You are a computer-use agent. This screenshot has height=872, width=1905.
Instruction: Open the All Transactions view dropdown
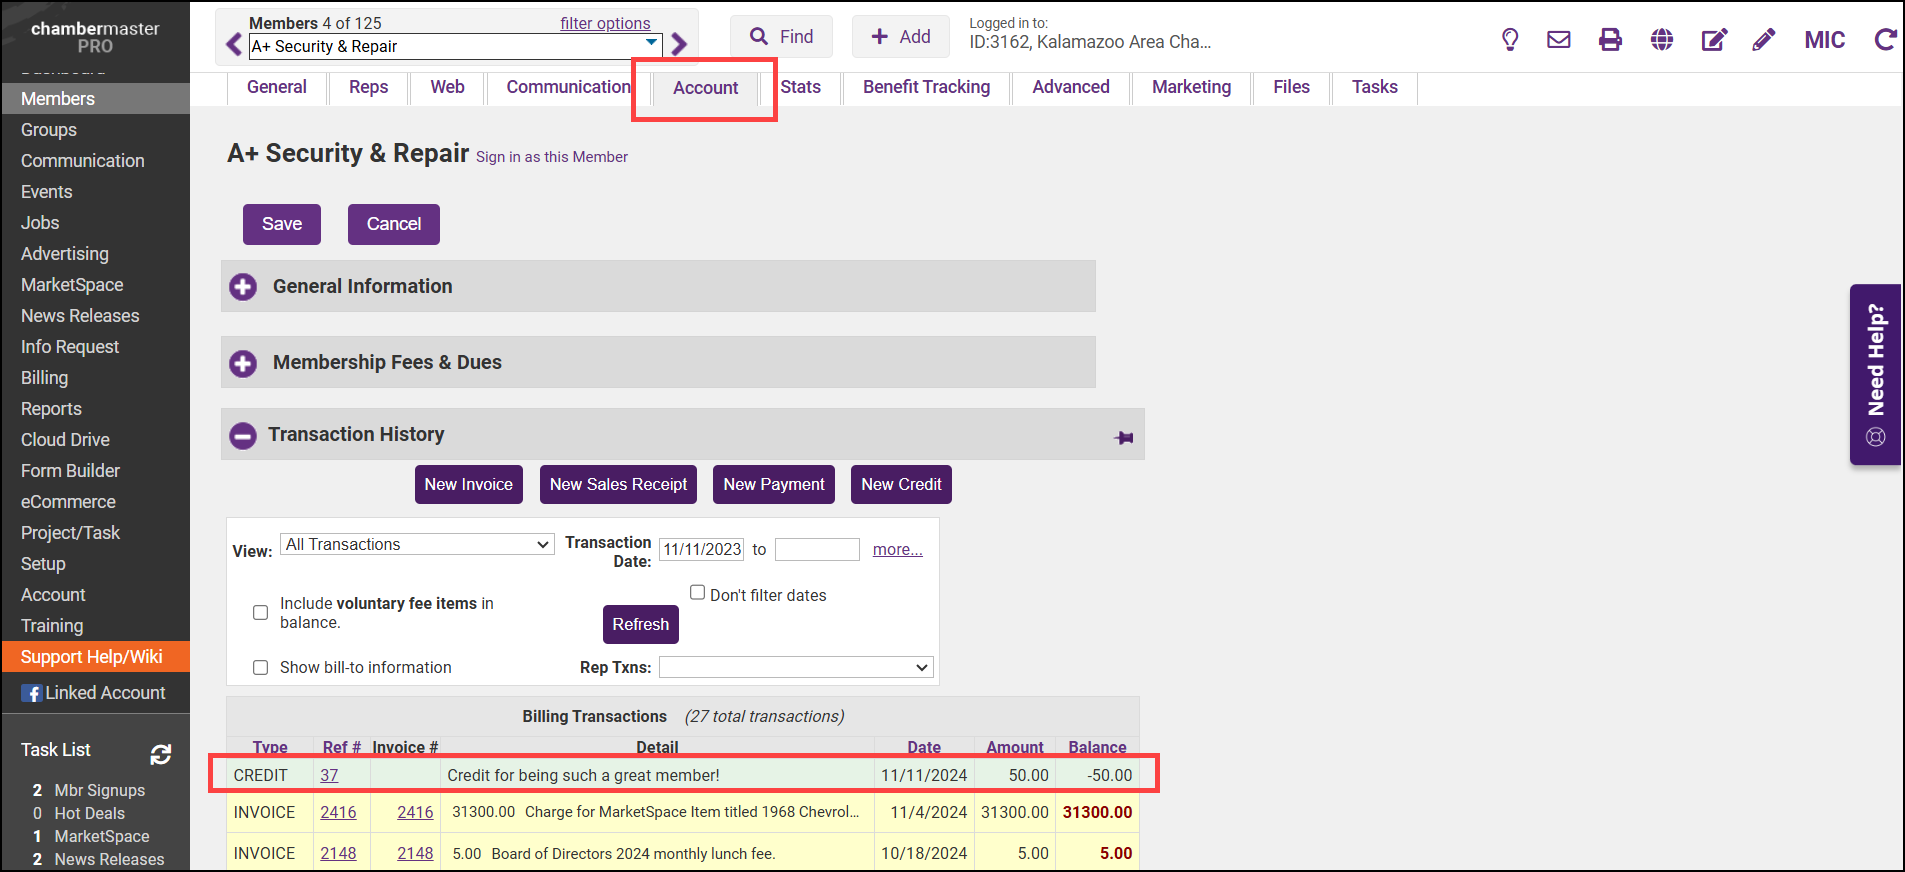coord(417,544)
